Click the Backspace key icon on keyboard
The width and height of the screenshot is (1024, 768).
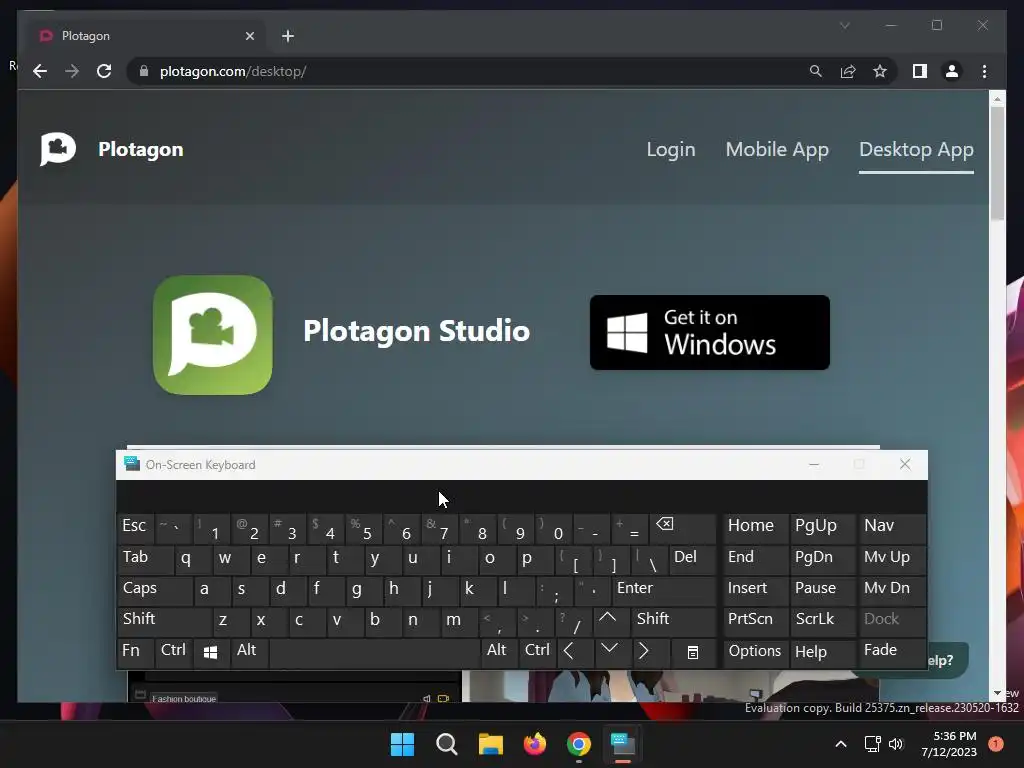point(682,526)
